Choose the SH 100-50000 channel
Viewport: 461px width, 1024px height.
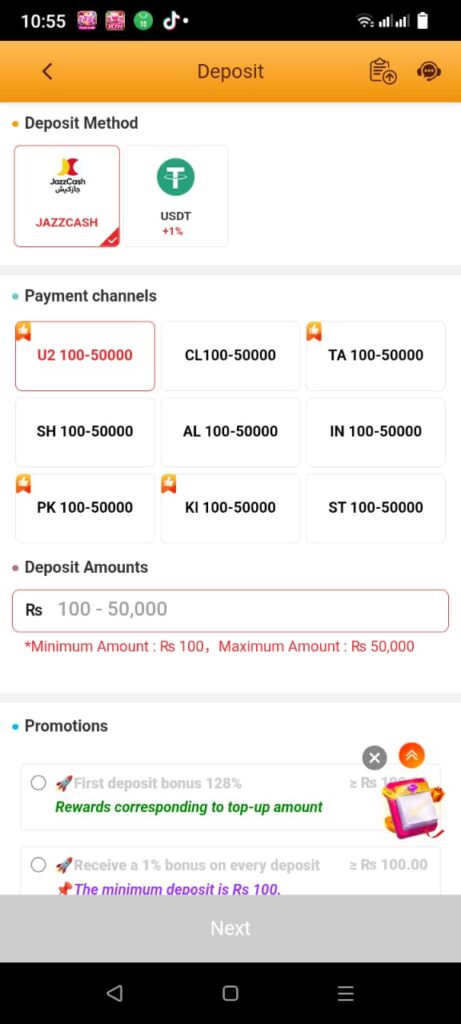pyautogui.click(x=85, y=432)
